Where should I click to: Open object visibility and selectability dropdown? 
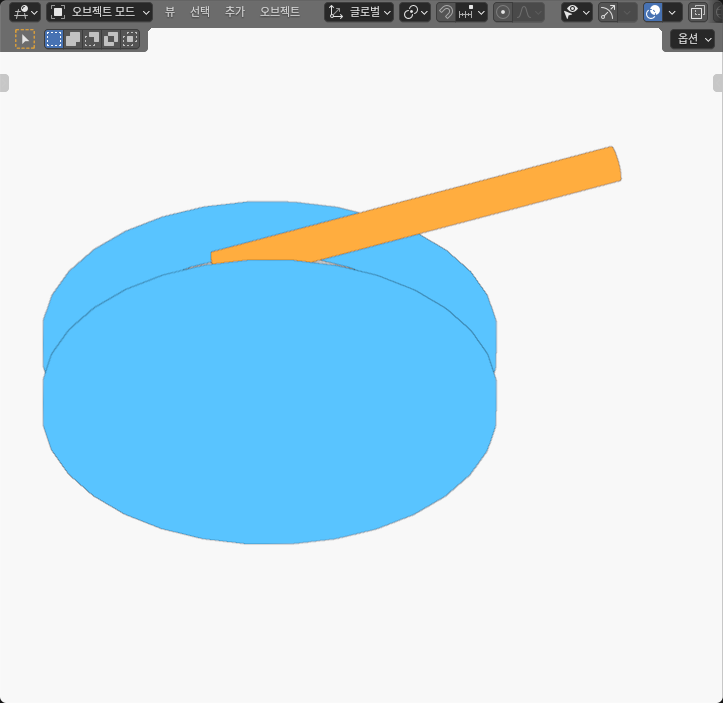[x=577, y=12]
